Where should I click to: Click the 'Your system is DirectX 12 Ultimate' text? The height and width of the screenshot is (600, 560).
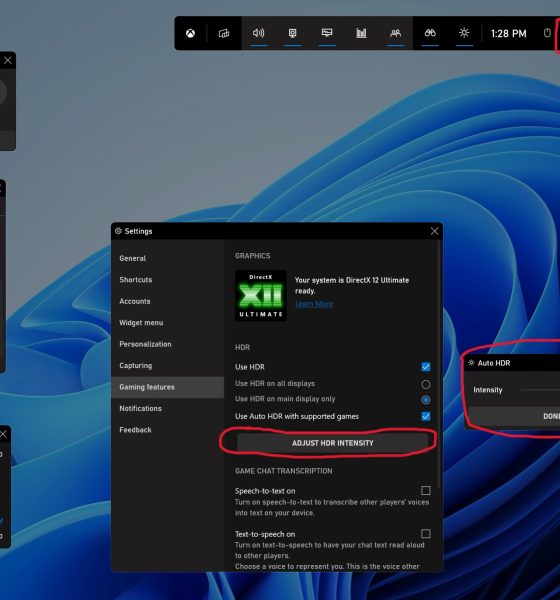[352, 285]
